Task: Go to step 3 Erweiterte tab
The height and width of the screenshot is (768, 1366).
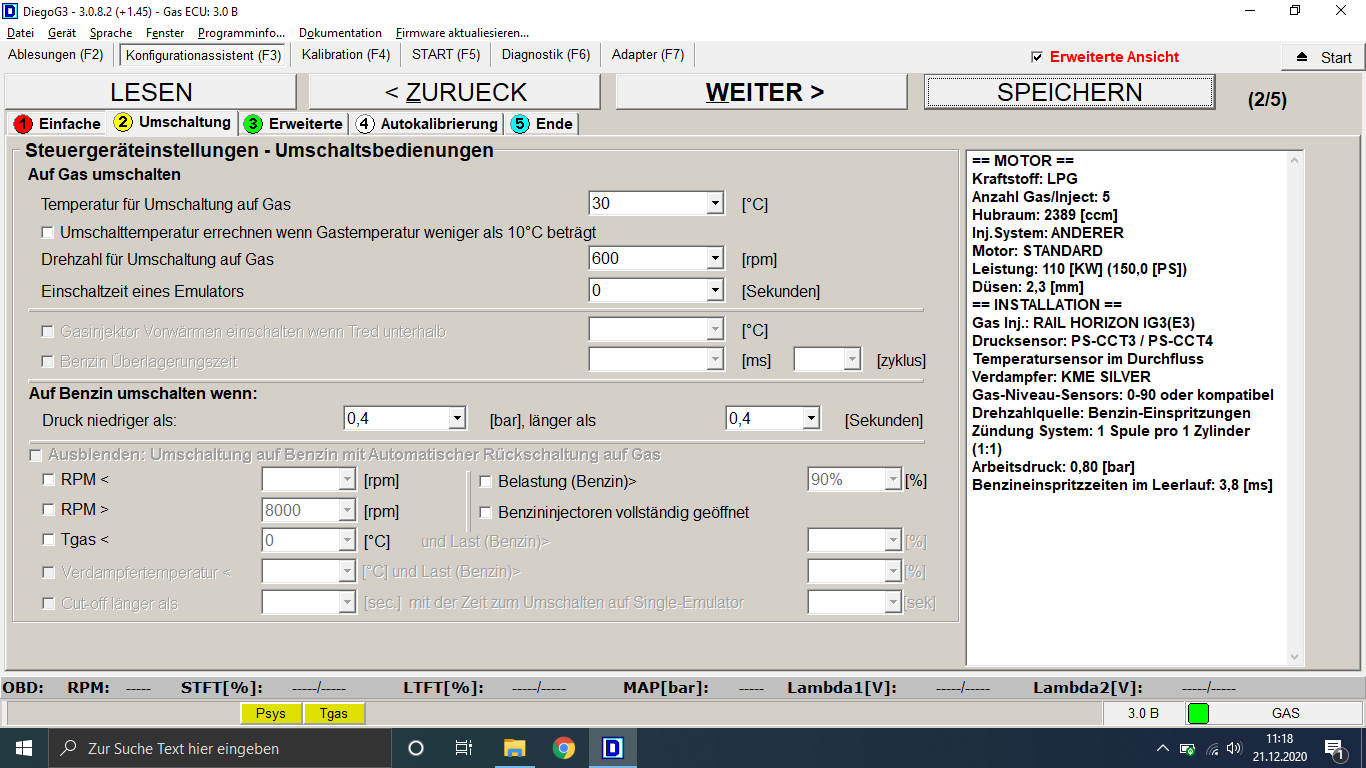Action: pos(293,124)
